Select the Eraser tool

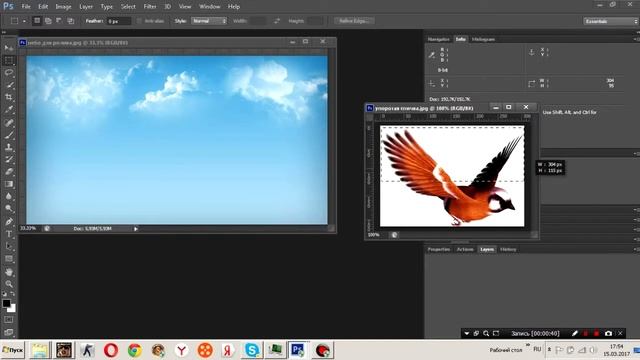[x=9, y=171]
